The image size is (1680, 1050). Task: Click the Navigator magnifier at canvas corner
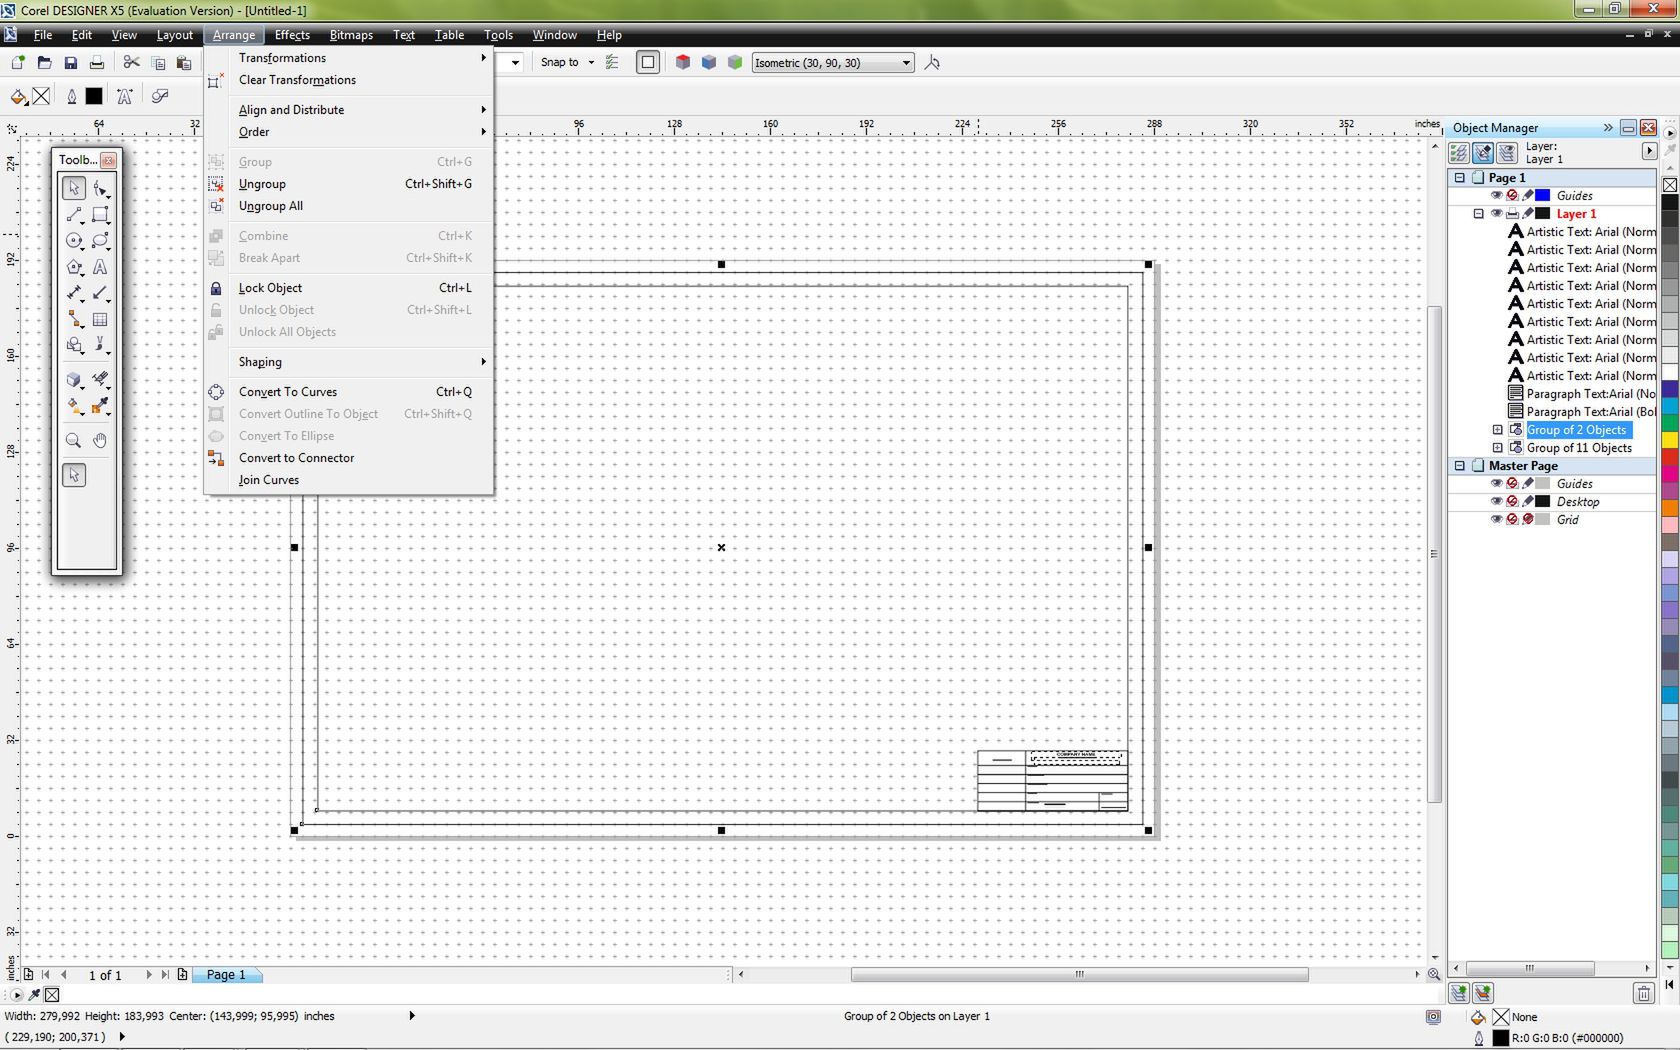[x=1434, y=975]
